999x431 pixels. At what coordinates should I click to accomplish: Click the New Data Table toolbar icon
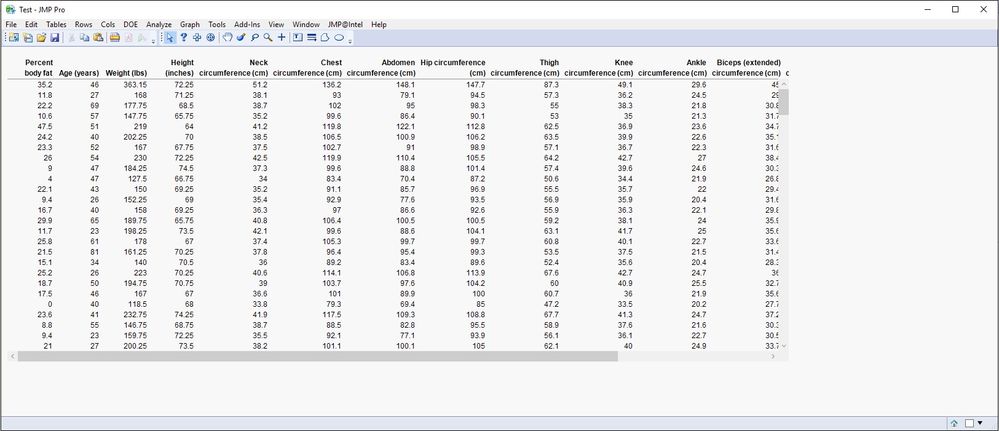point(13,38)
